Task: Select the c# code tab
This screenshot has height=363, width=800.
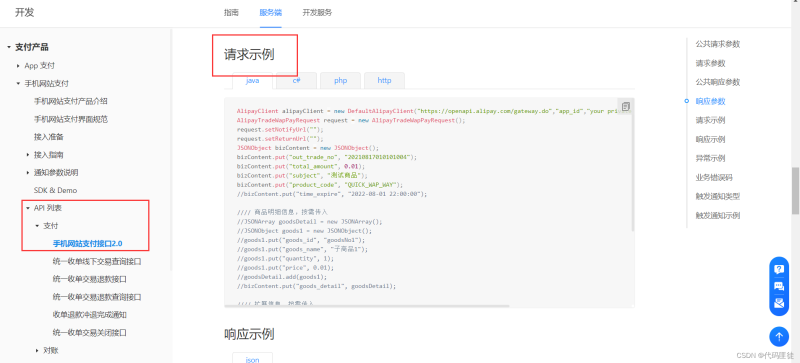Action: tap(296, 81)
